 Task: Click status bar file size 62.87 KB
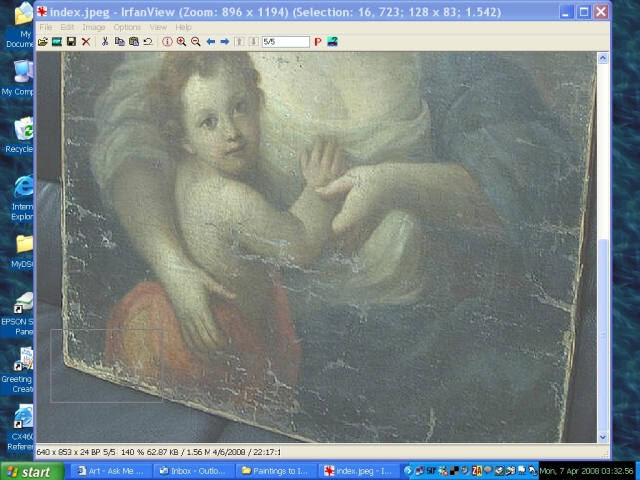165,452
